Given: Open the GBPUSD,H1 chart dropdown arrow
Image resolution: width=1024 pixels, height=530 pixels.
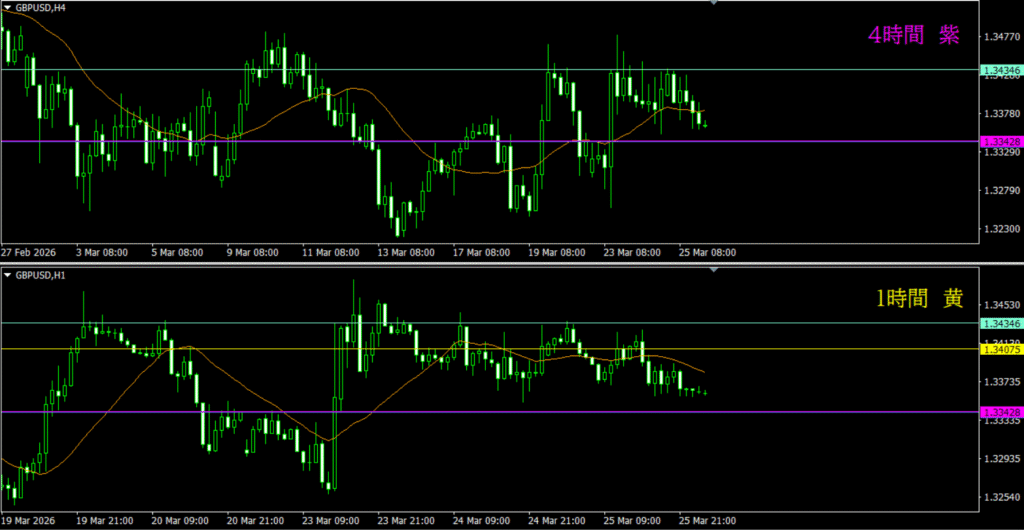Looking at the screenshot, I should [7, 275].
